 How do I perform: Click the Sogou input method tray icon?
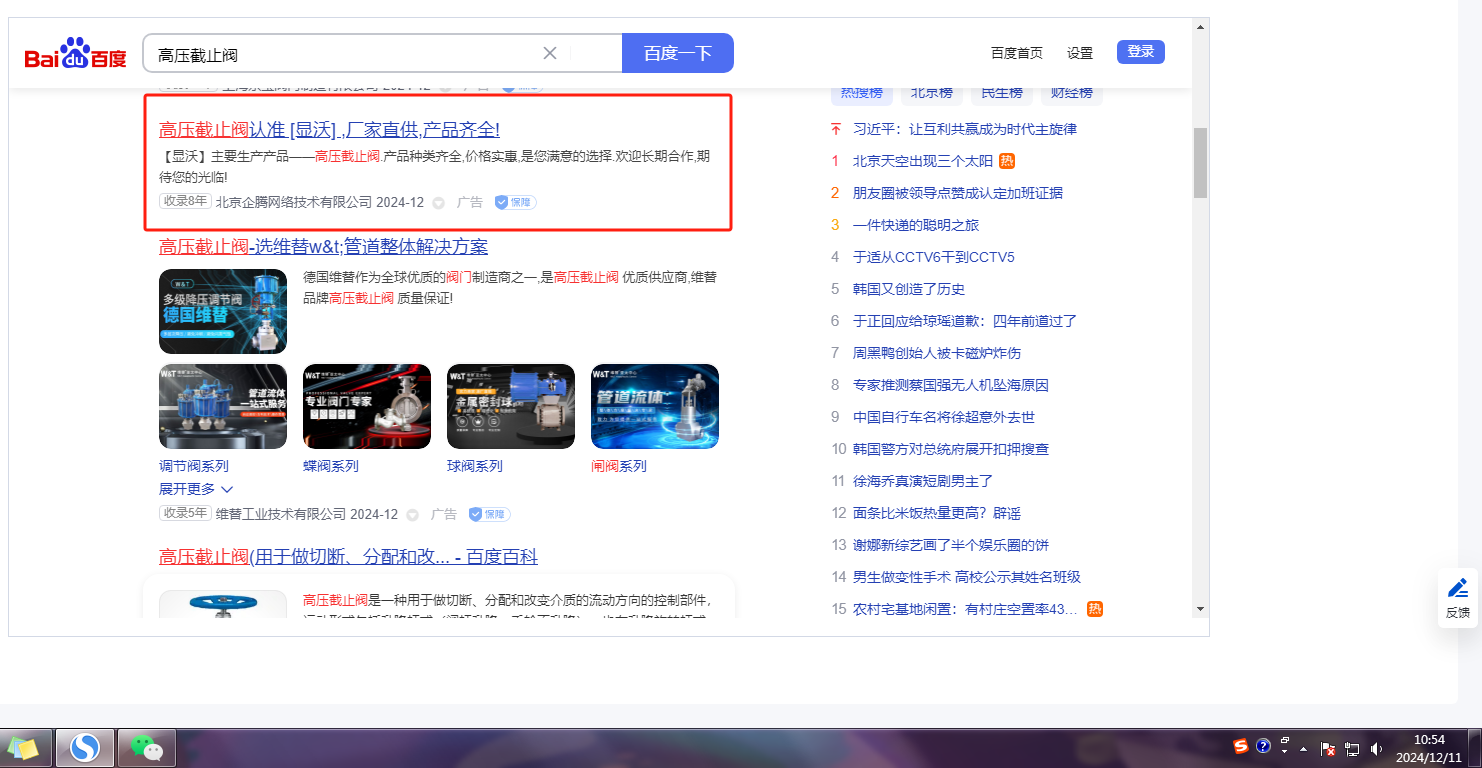(x=1241, y=746)
